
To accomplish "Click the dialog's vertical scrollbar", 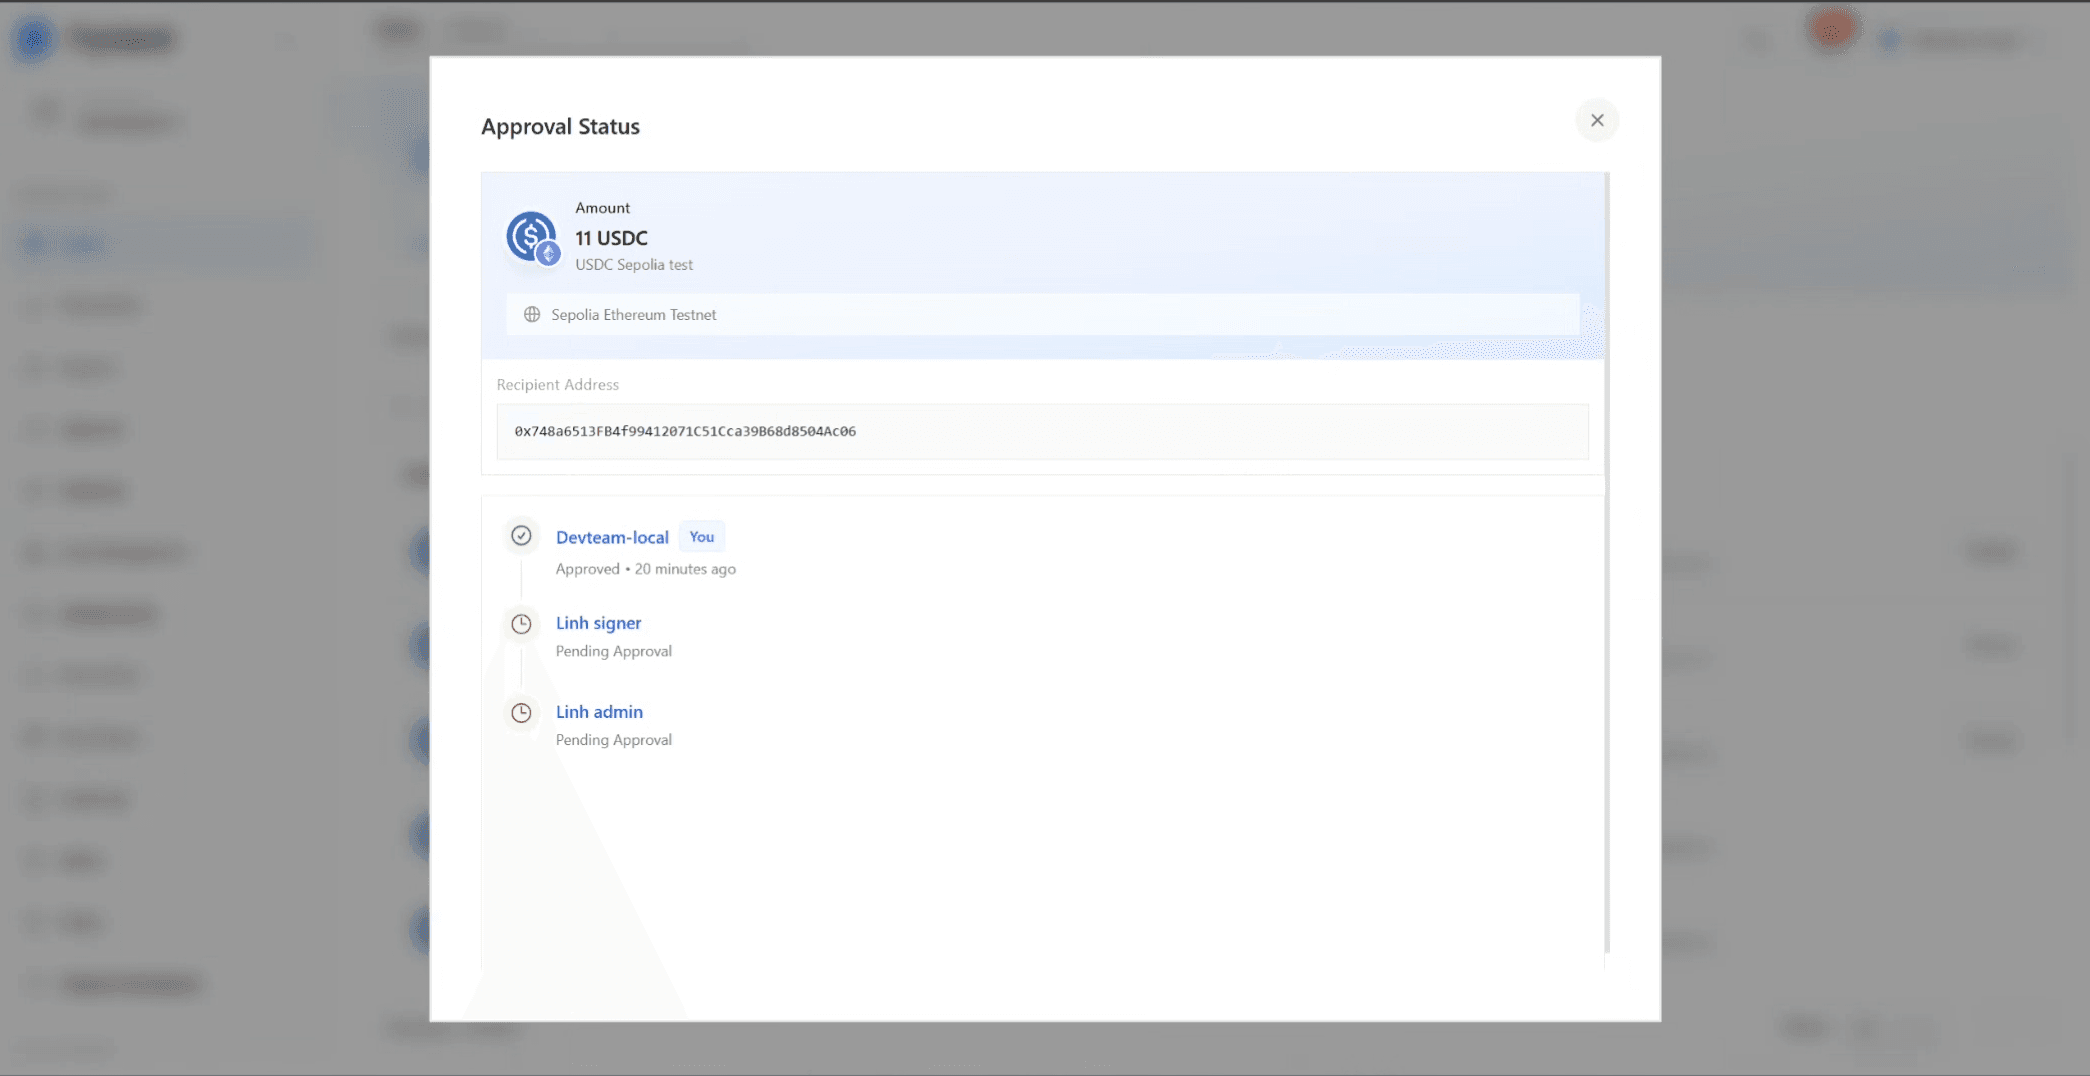I will [1607, 562].
